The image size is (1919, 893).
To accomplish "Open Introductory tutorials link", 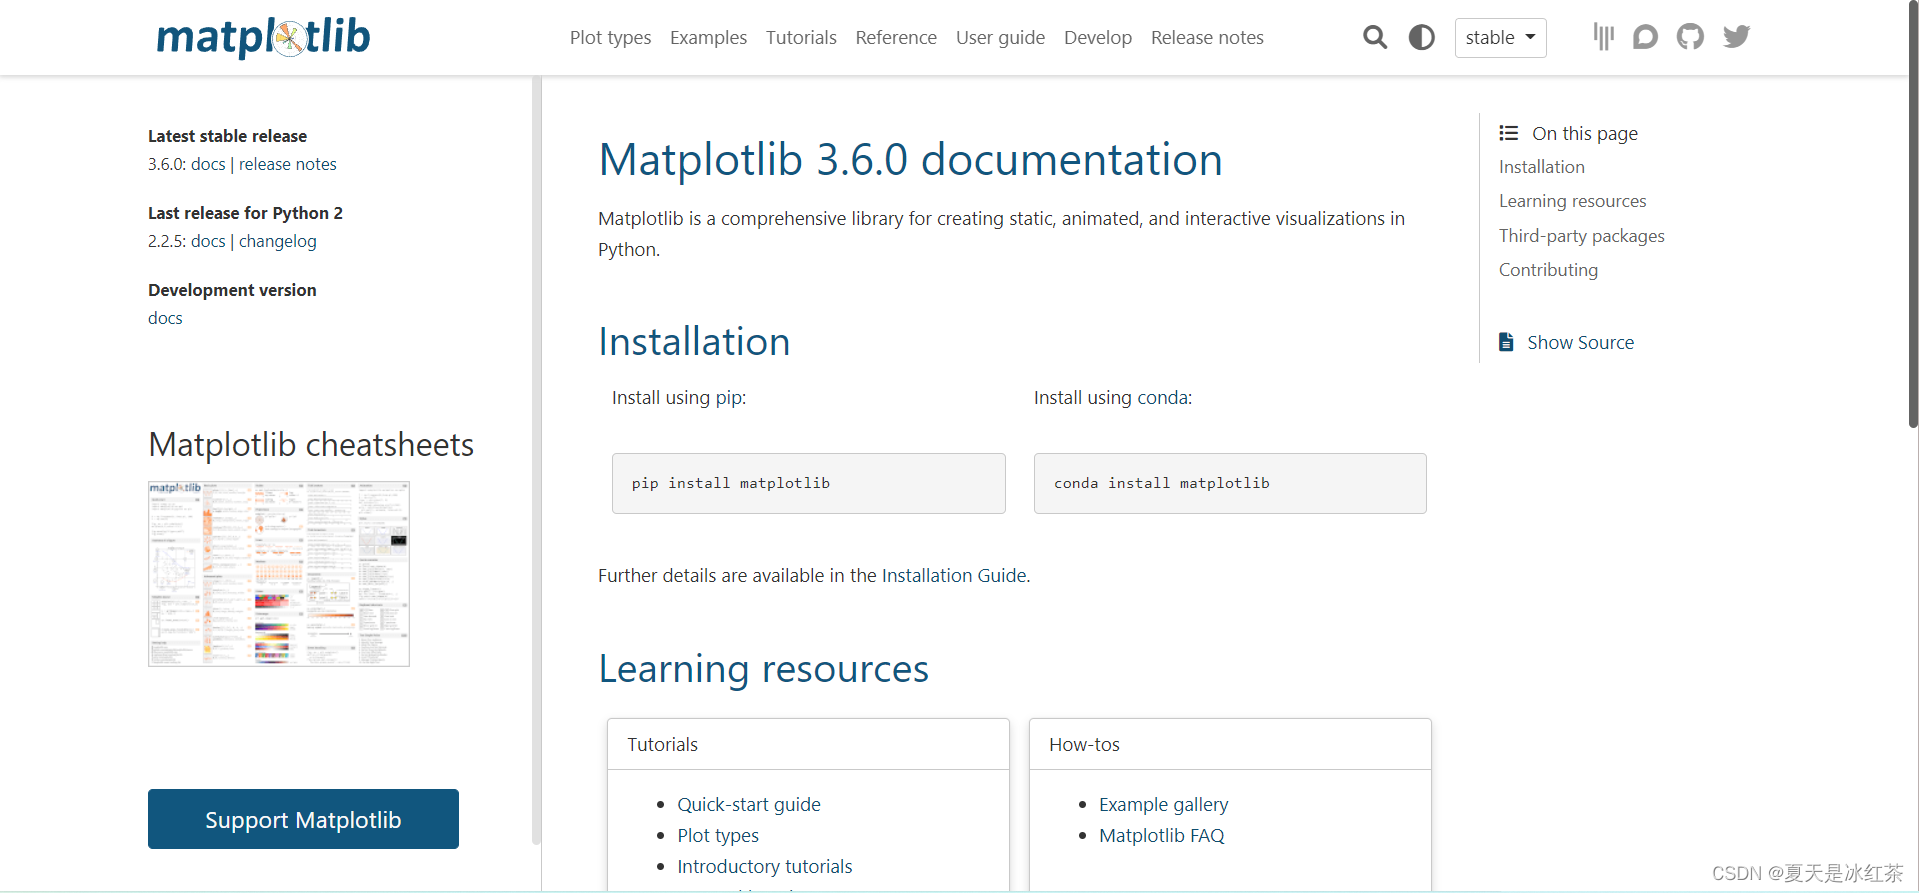I will [764, 867].
